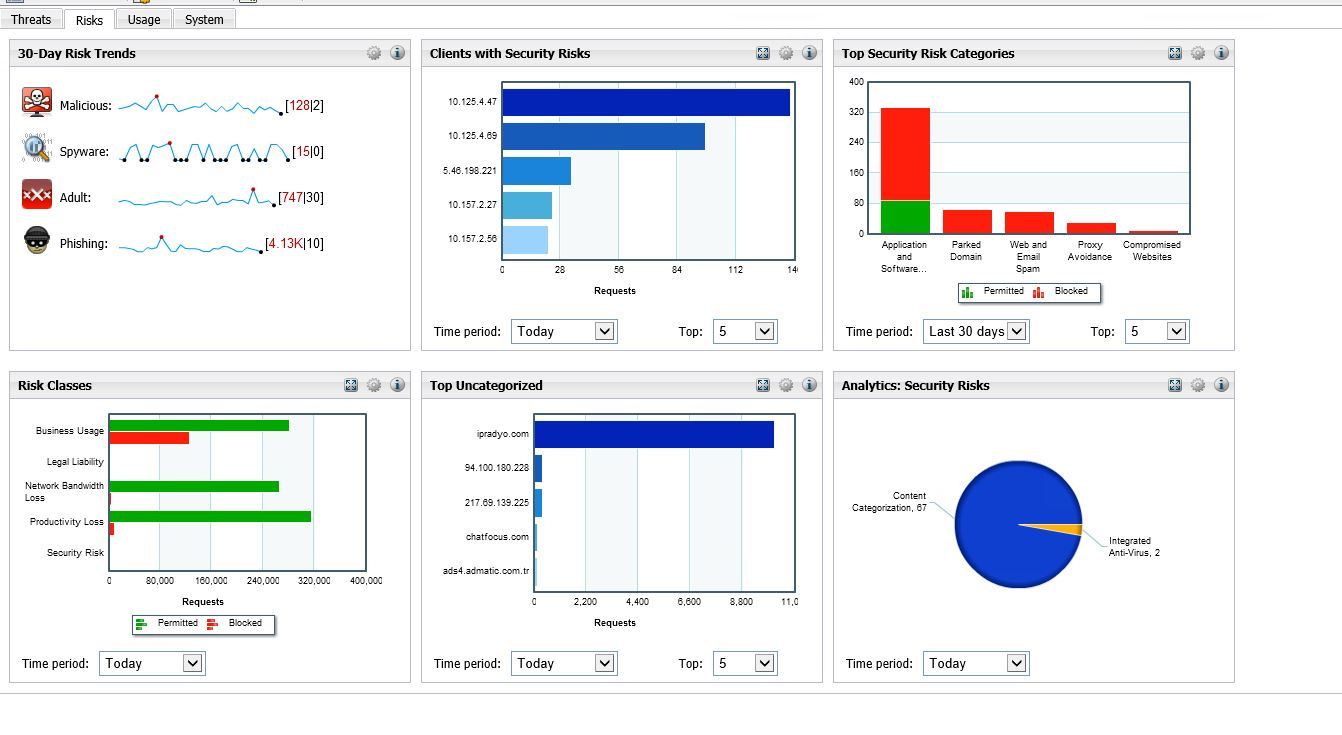1342x735 pixels.
Task: Click the Malicious count 128
Action: (x=299, y=105)
